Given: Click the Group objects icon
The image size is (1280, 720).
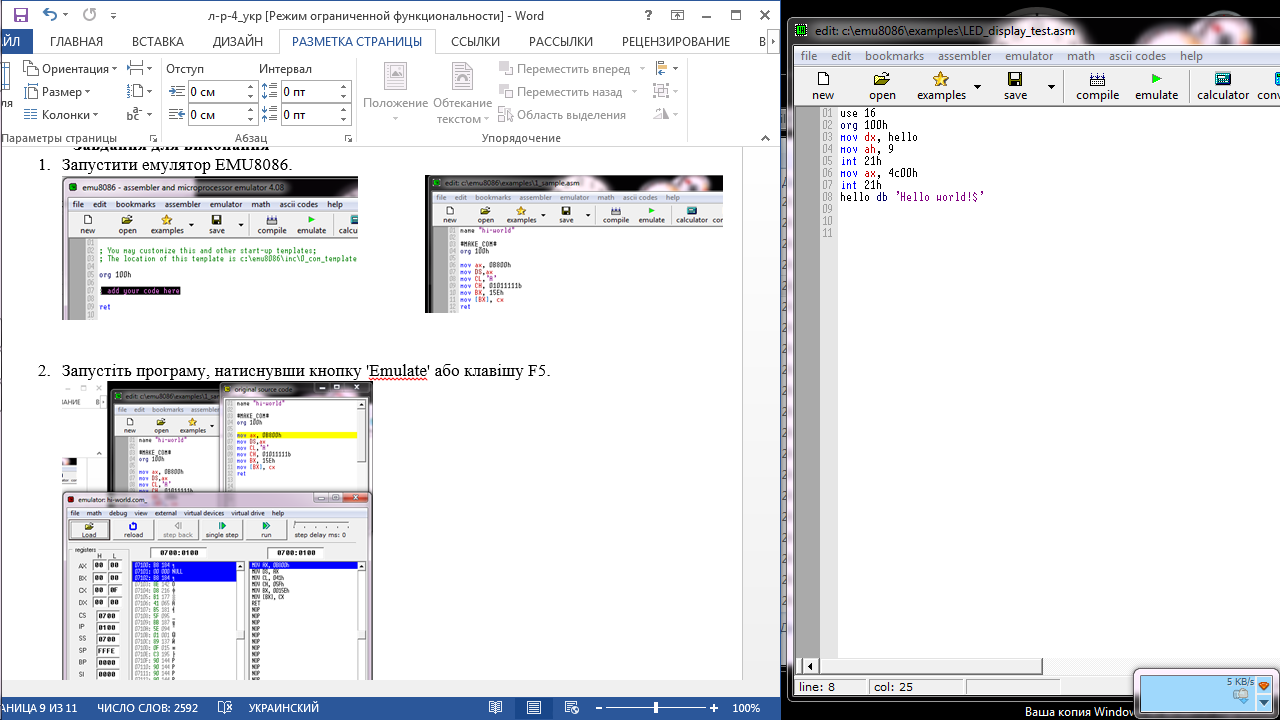Looking at the screenshot, I should click(x=666, y=91).
